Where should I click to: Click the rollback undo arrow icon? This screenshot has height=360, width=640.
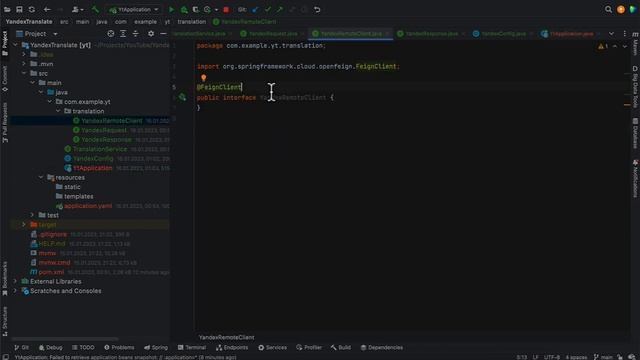[317, 9]
